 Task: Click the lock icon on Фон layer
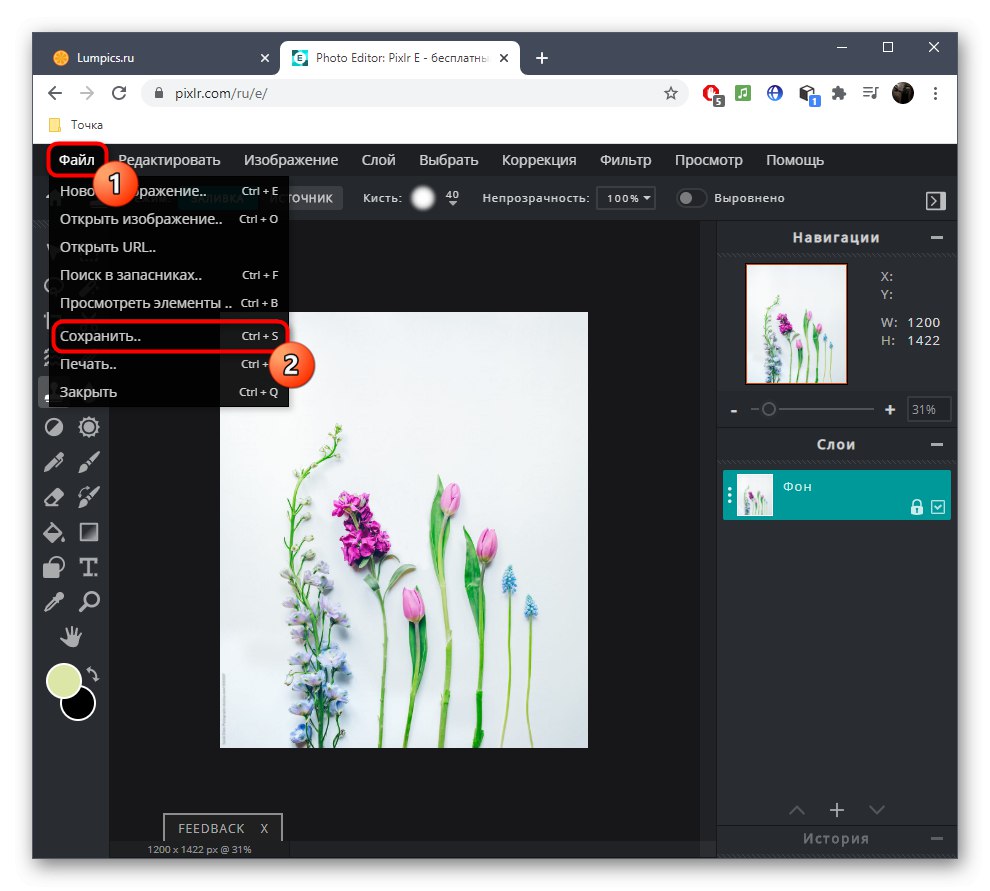(x=917, y=507)
